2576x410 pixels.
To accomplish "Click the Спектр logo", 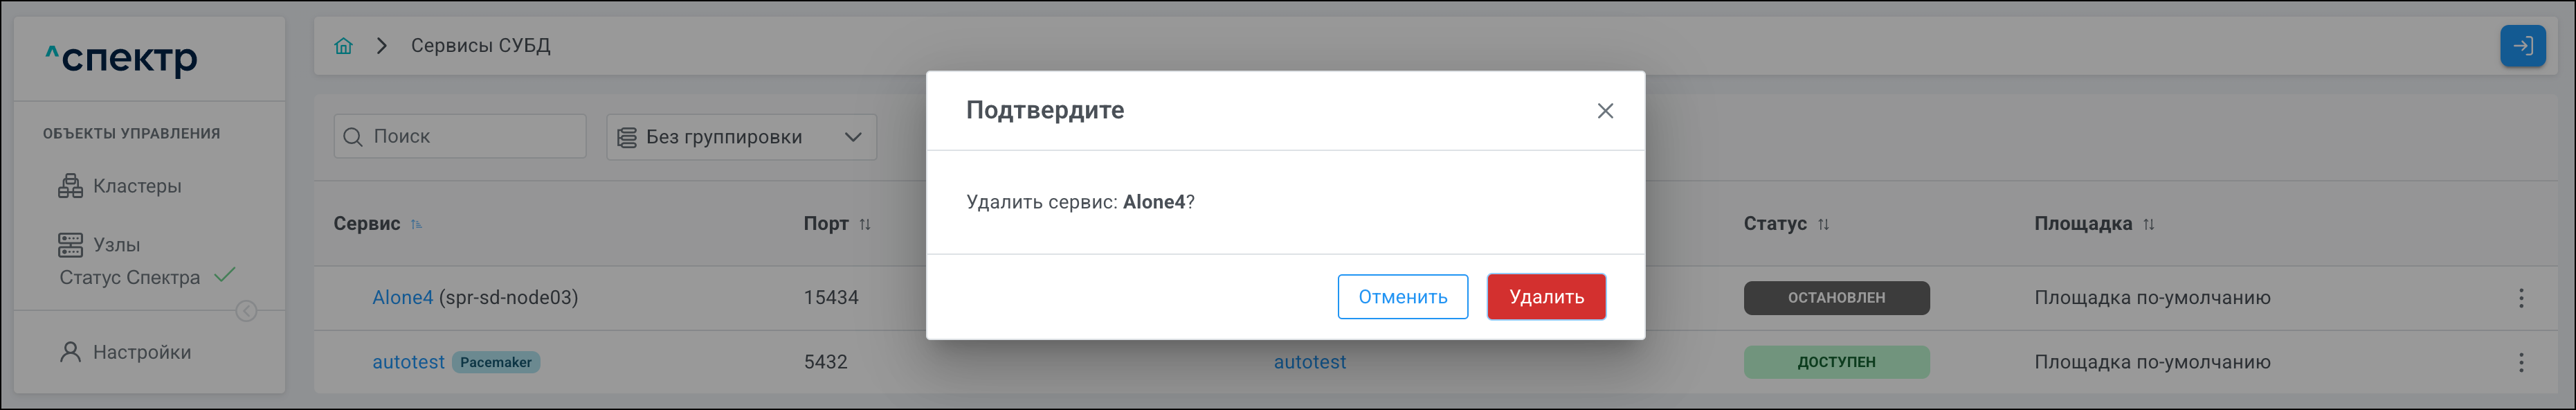I will click(122, 59).
